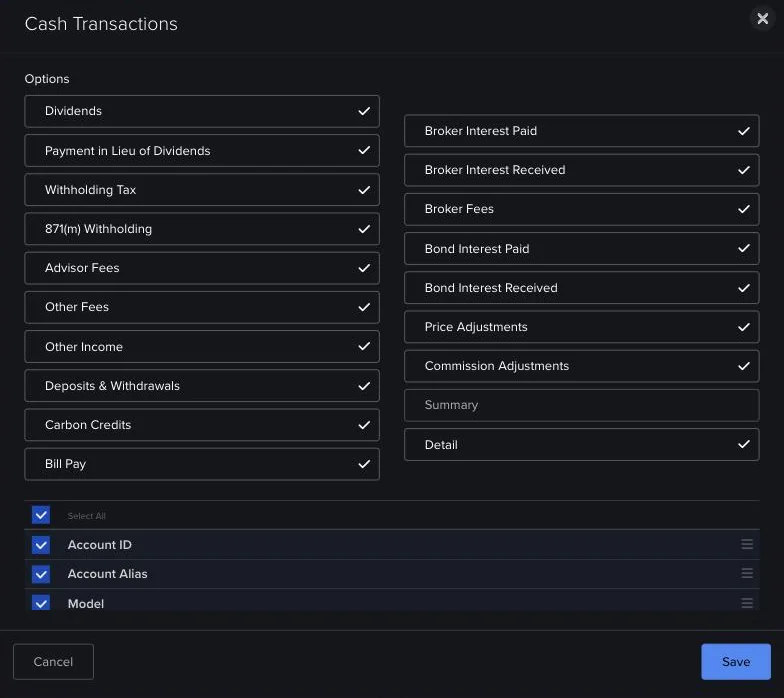
Task: Click the Account Alias reorder handle
Action: 747,573
